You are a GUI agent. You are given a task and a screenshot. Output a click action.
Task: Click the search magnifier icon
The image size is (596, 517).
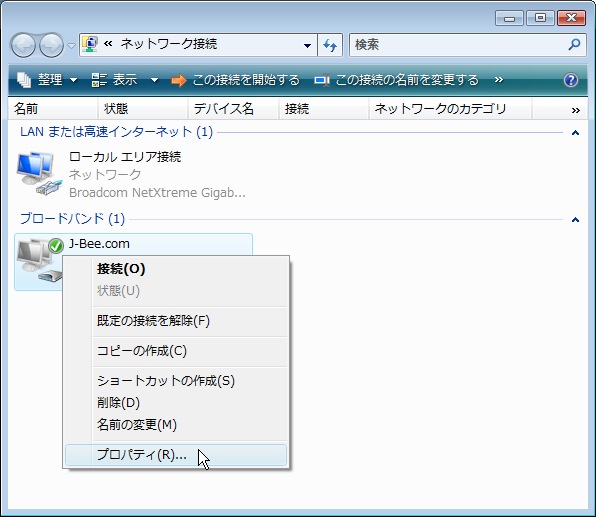[574, 44]
